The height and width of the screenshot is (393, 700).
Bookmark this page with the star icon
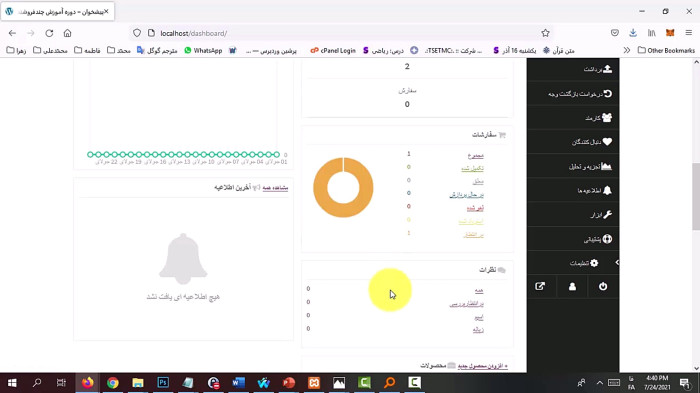coord(545,33)
